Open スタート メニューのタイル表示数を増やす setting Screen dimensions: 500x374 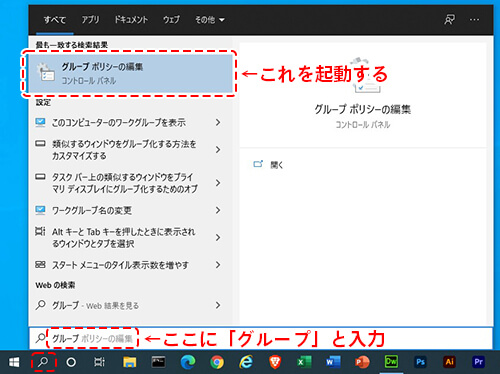click(130, 265)
